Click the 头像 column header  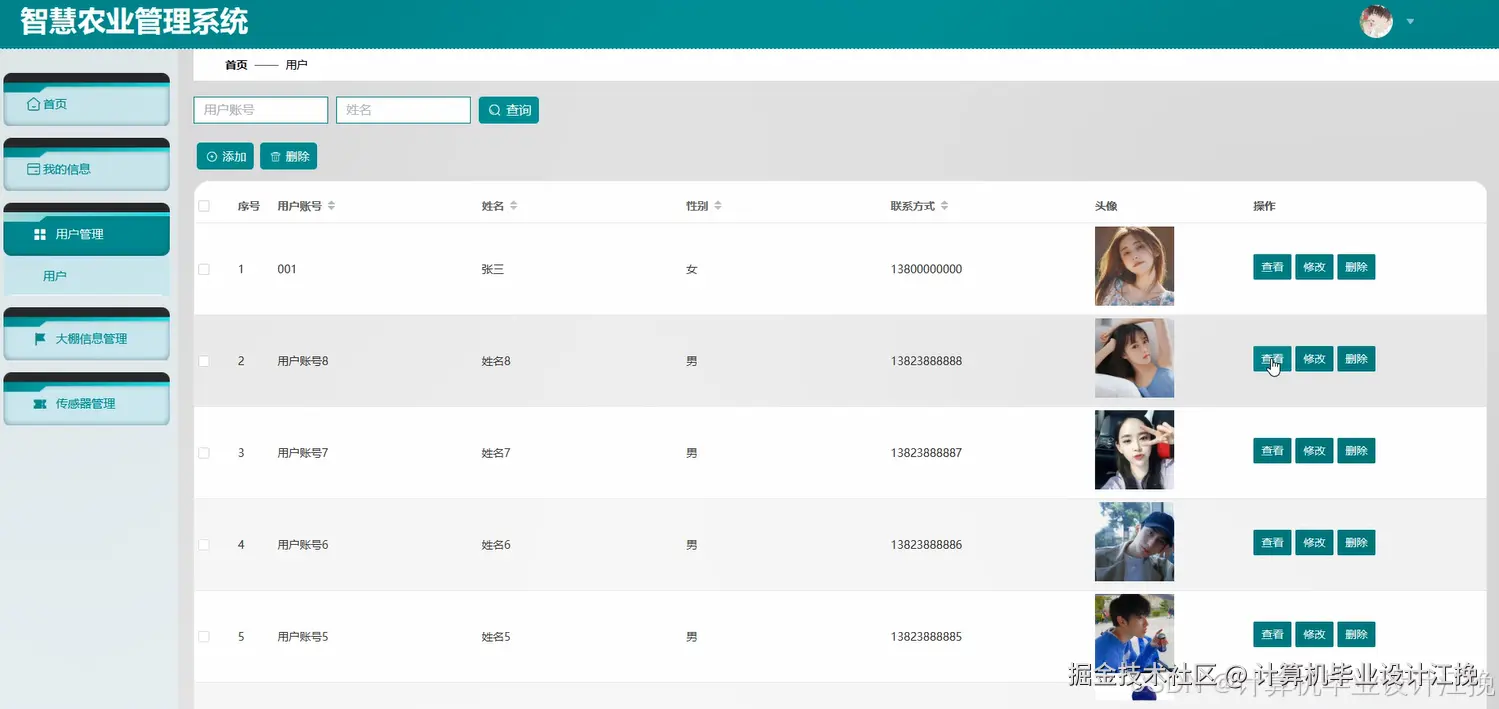(1106, 206)
